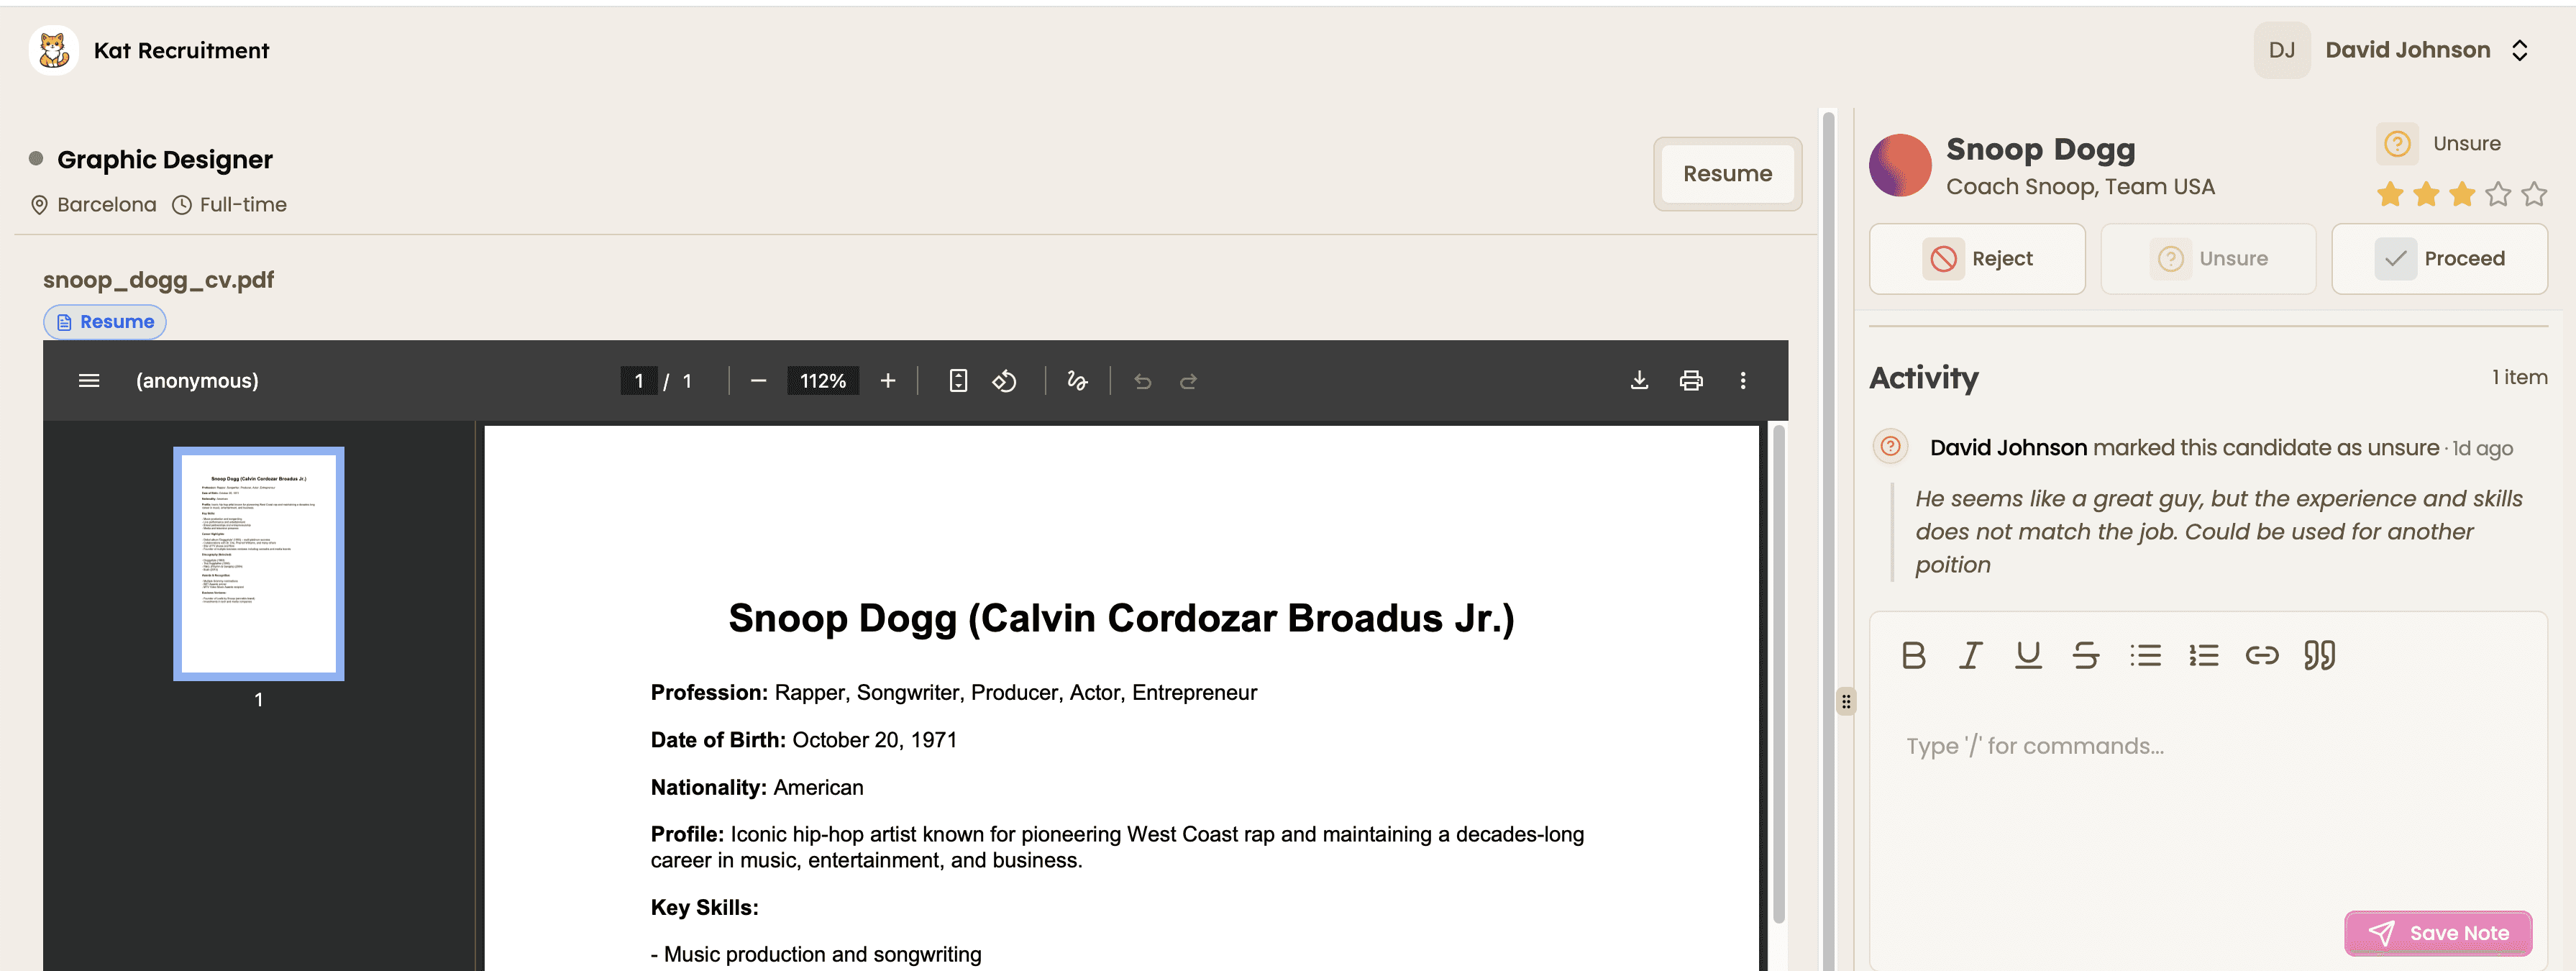Image resolution: width=2576 pixels, height=971 pixels.
Task: Mark candidate as Unsure
Action: coord(2208,259)
